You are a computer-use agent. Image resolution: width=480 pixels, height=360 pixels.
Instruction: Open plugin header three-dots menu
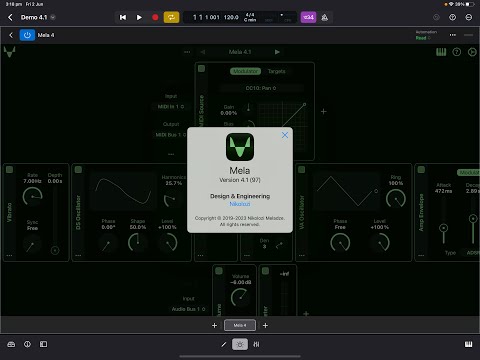(452, 35)
